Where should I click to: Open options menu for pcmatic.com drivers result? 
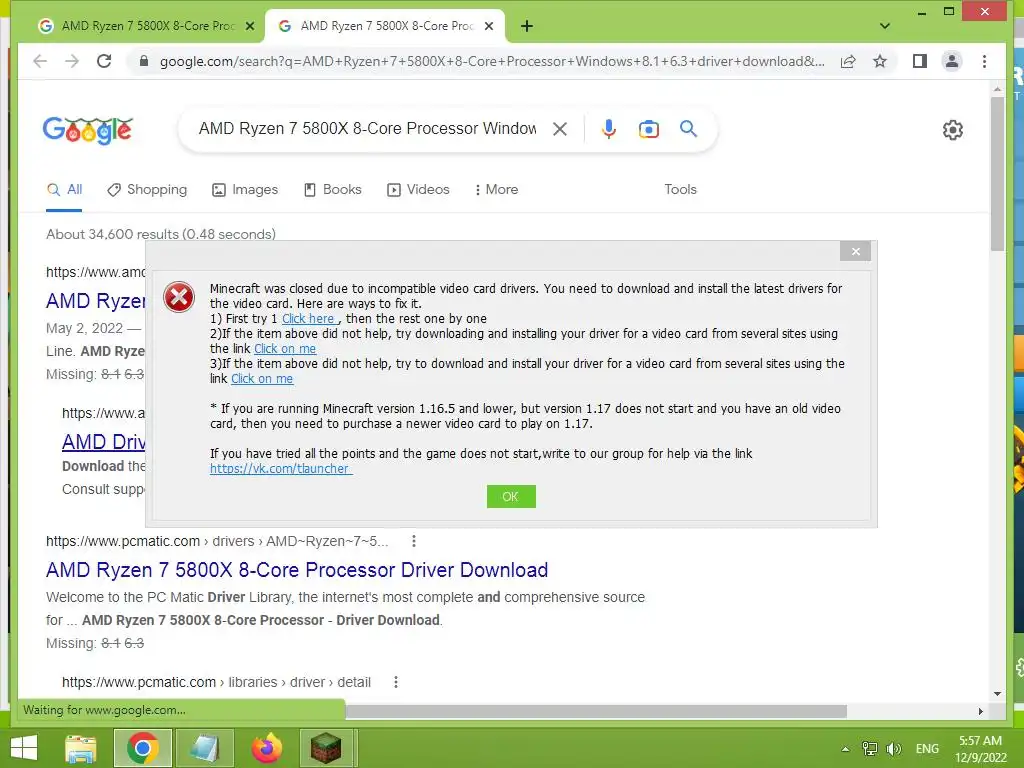tap(413, 541)
